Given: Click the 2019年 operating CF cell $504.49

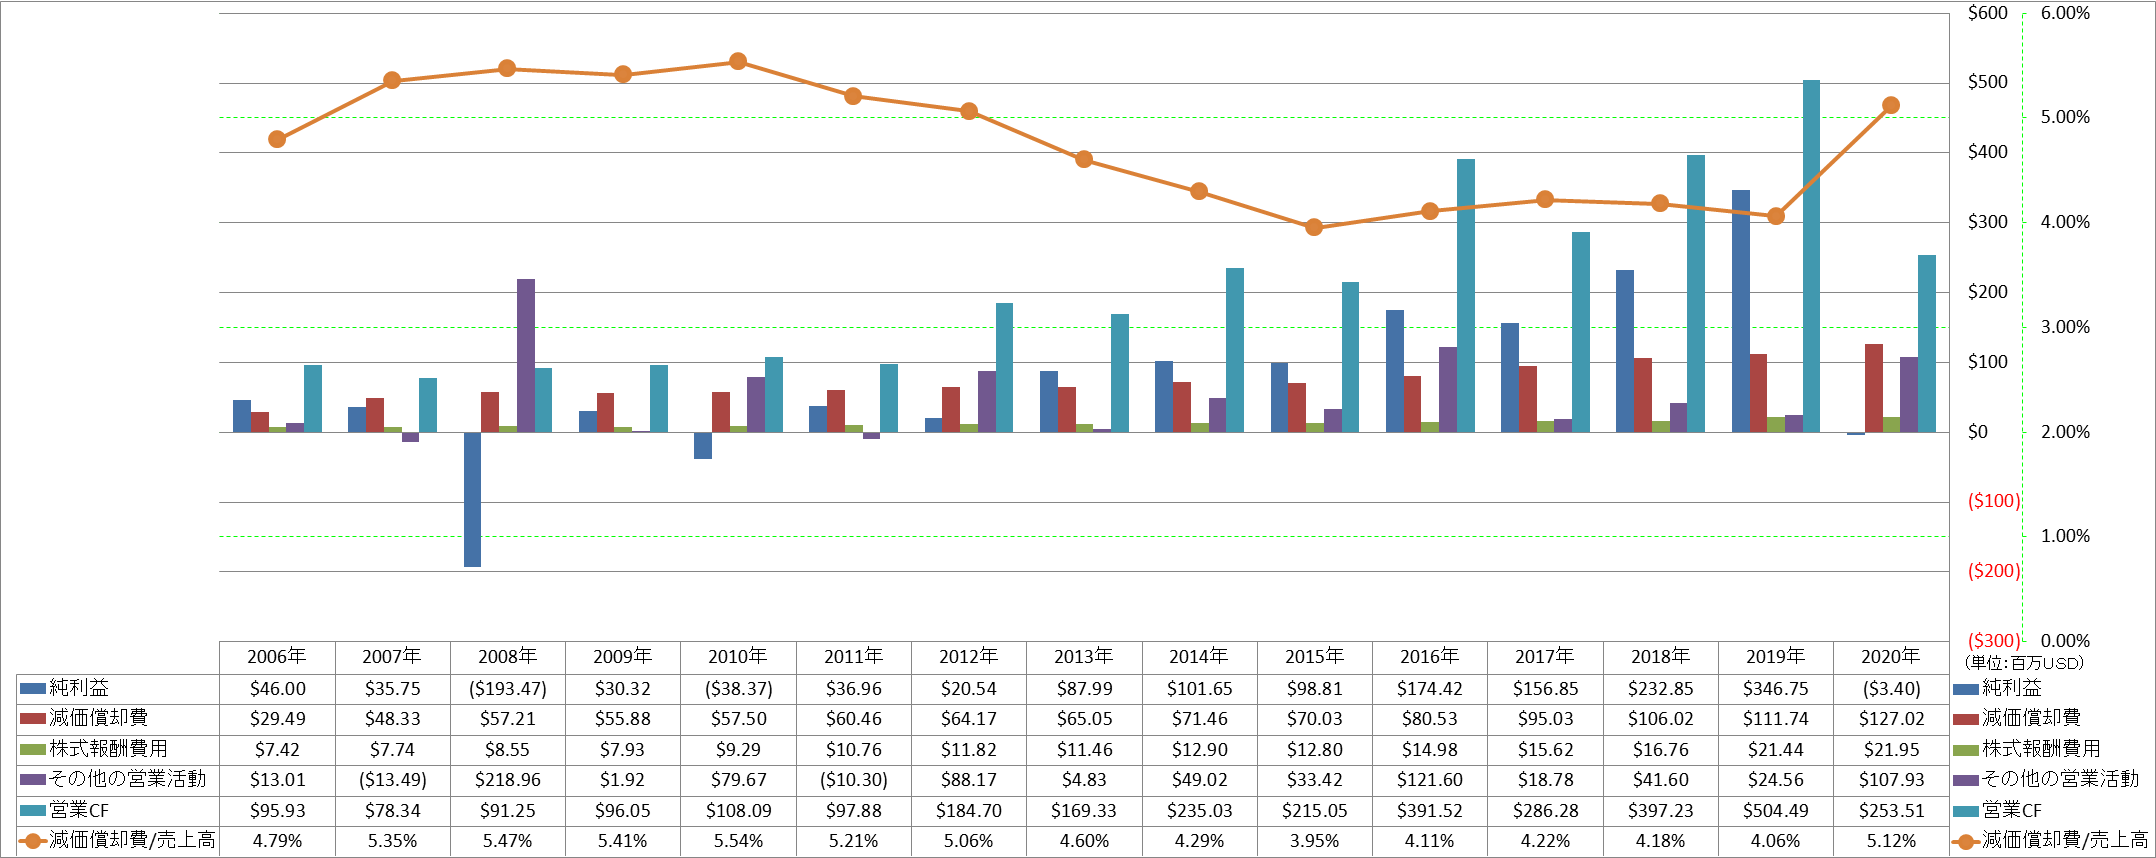Looking at the screenshot, I should tap(1776, 811).
